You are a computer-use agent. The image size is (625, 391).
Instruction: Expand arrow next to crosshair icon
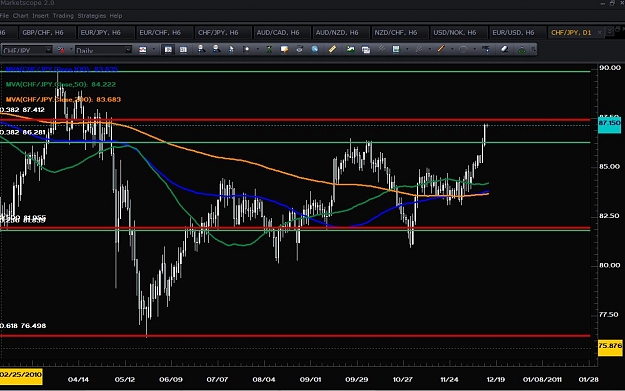click(x=257, y=50)
